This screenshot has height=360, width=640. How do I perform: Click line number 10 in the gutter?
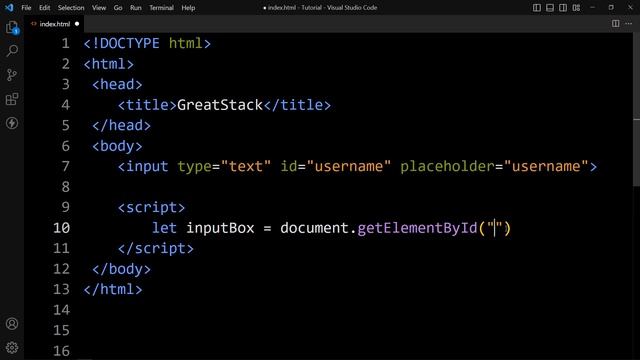click(x=61, y=228)
